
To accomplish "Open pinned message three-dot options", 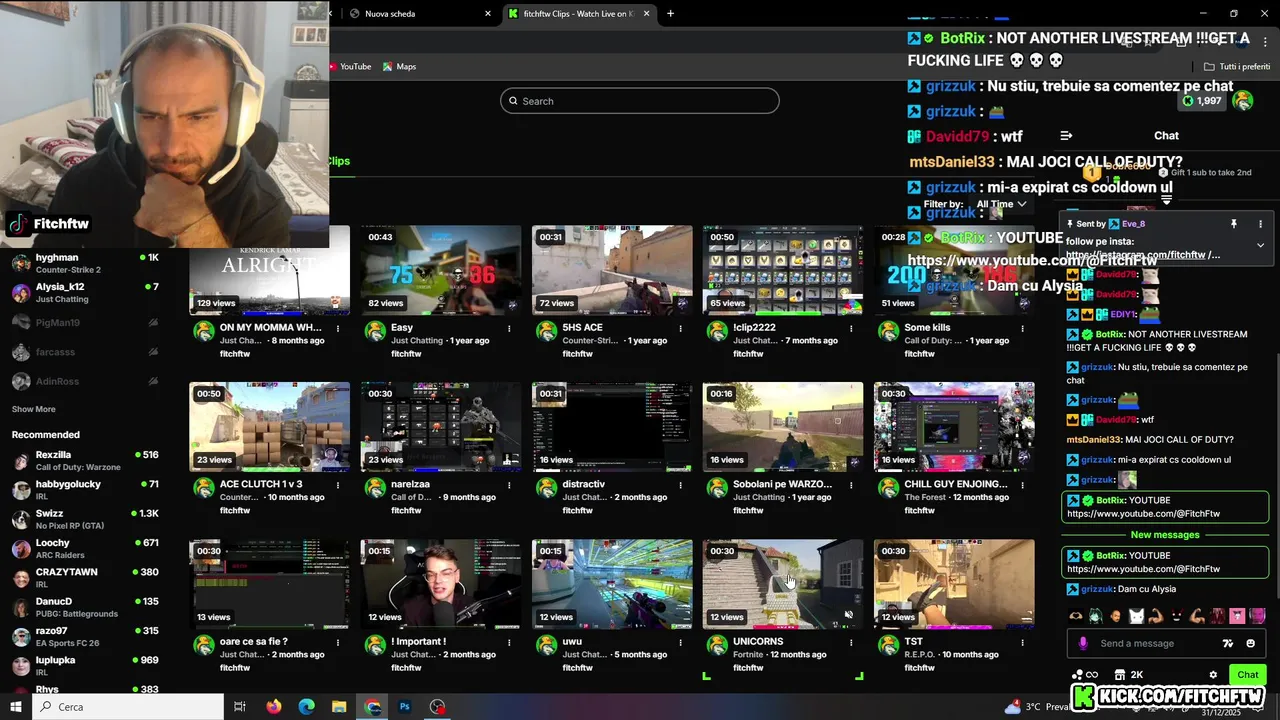I will (x=1260, y=224).
